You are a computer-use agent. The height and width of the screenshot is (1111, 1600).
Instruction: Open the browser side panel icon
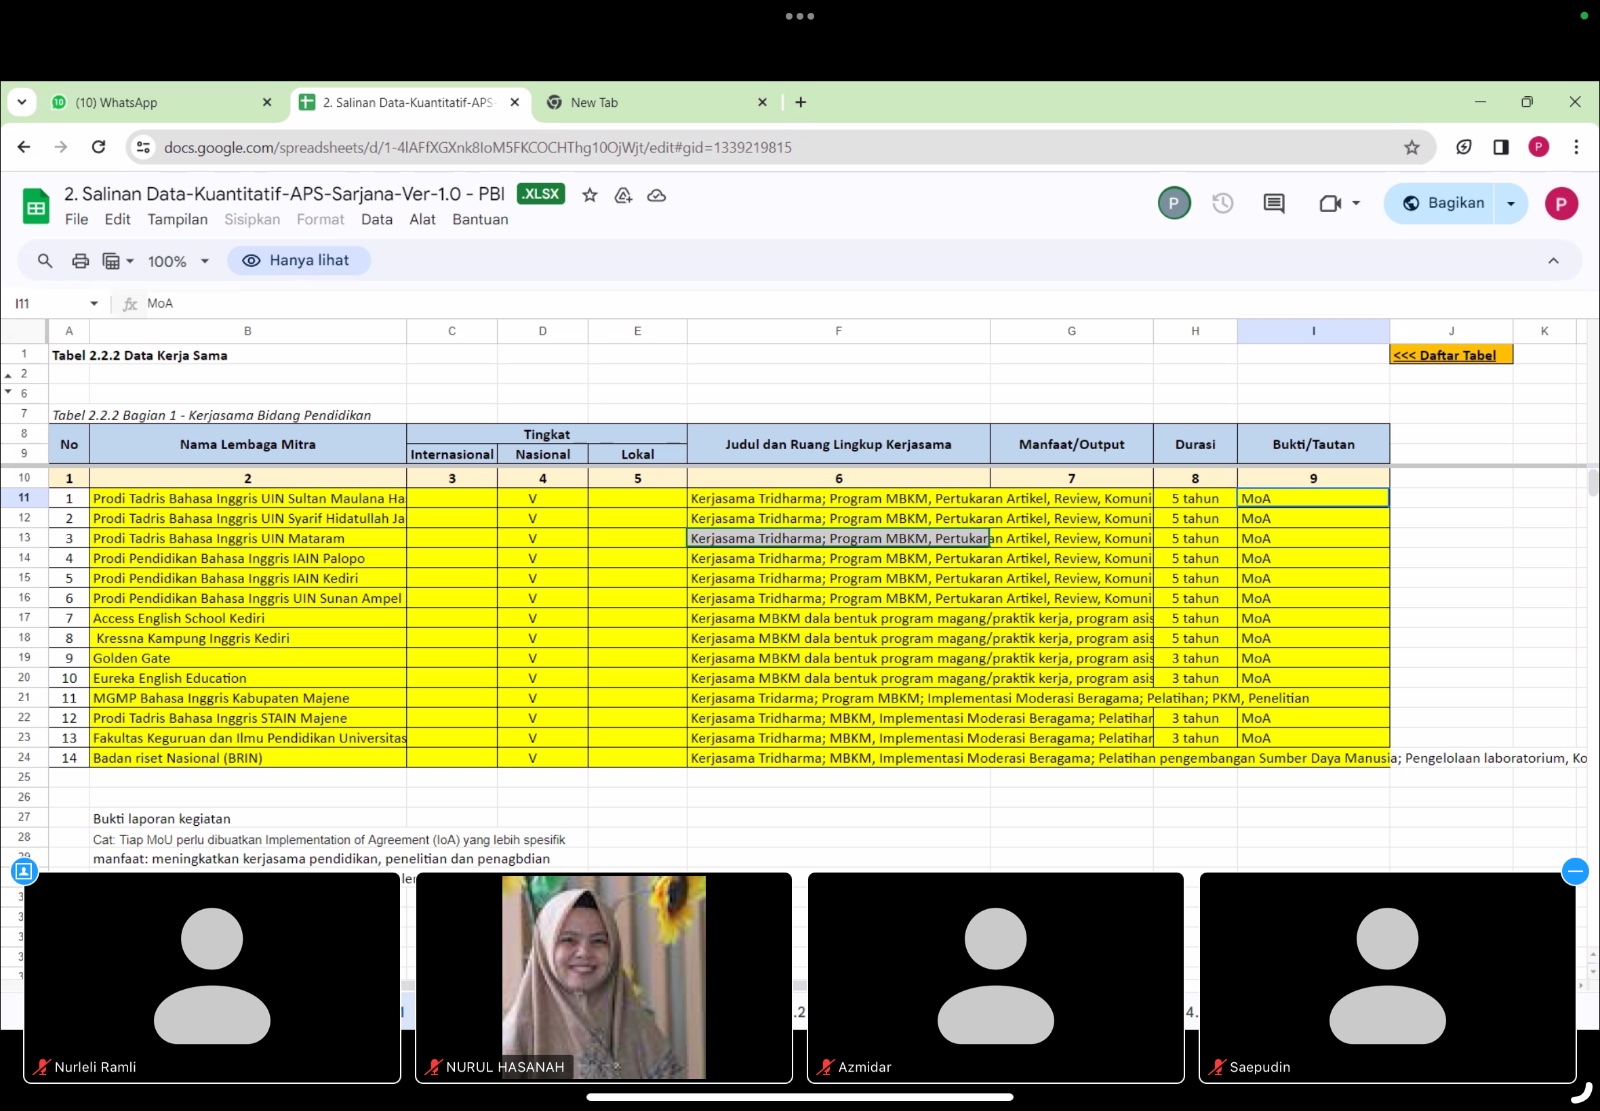(1500, 147)
